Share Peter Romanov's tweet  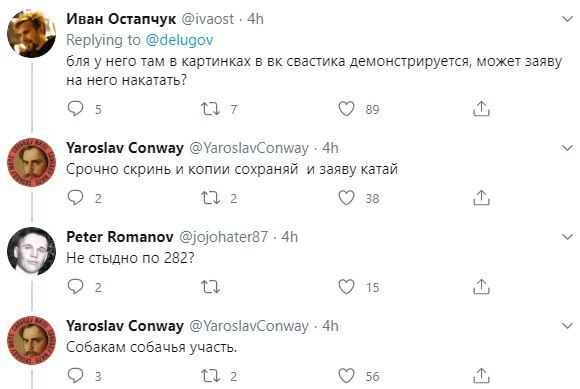click(481, 287)
